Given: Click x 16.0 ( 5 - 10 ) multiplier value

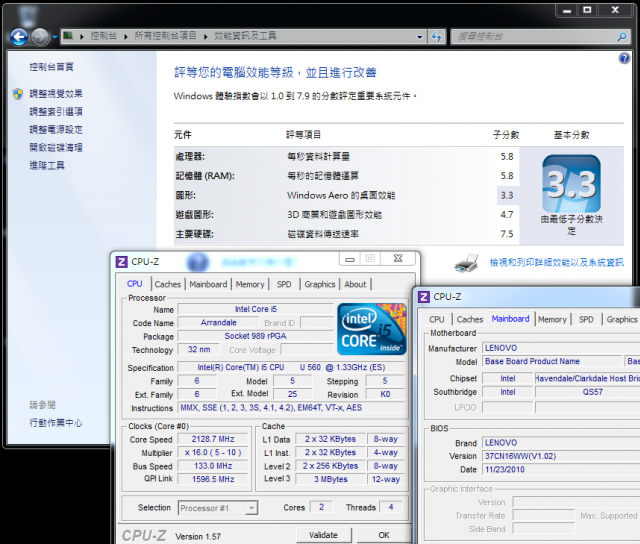Looking at the screenshot, I should [x=213, y=453].
